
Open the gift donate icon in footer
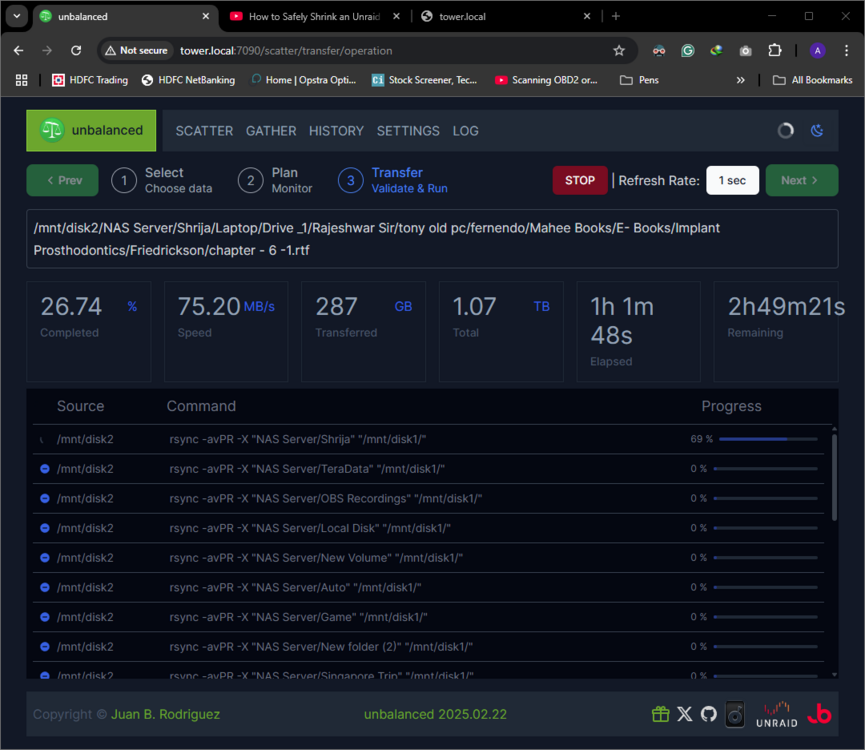click(660, 714)
